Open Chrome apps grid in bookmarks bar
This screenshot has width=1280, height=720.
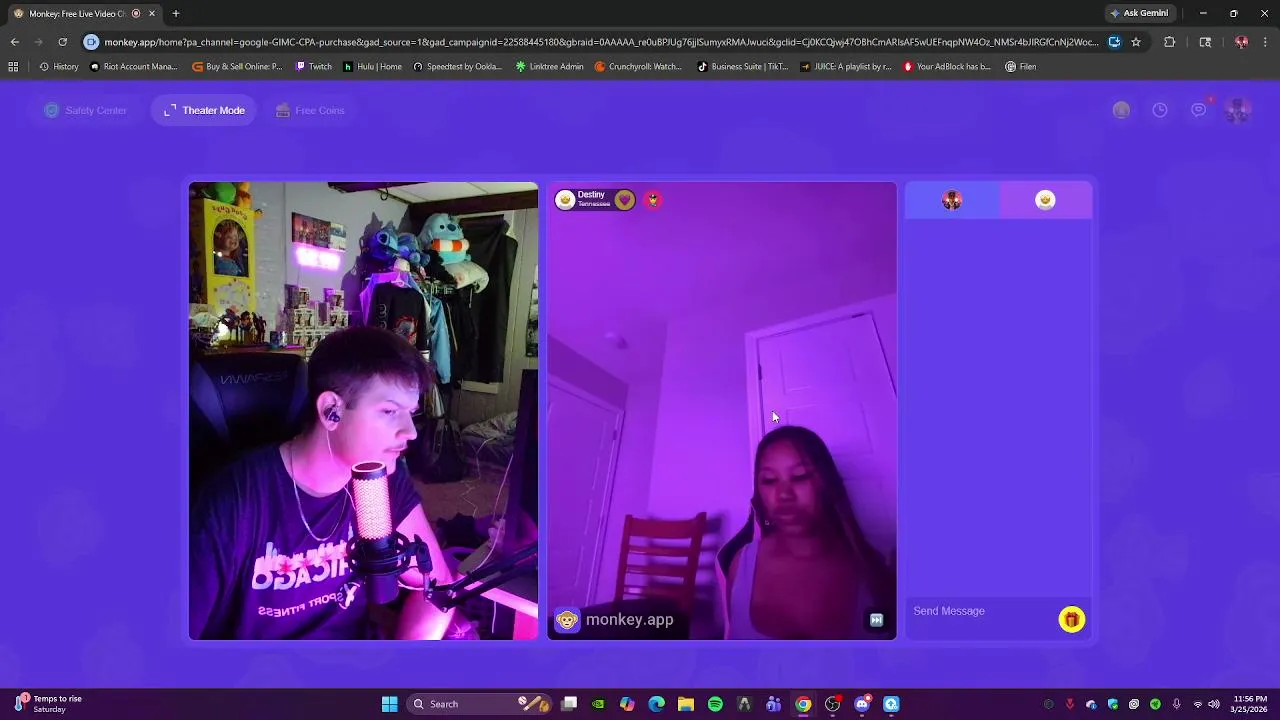tap(13, 67)
